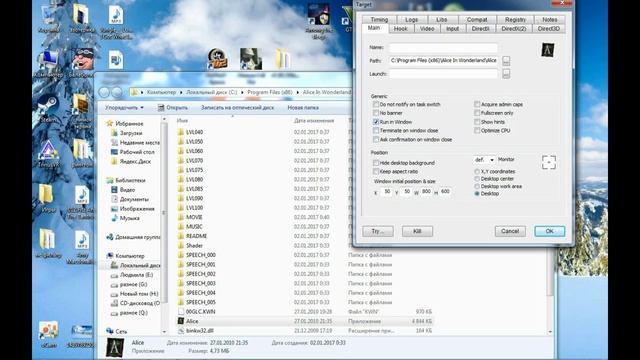Select the Людмила (E:) drive

point(132,275)
